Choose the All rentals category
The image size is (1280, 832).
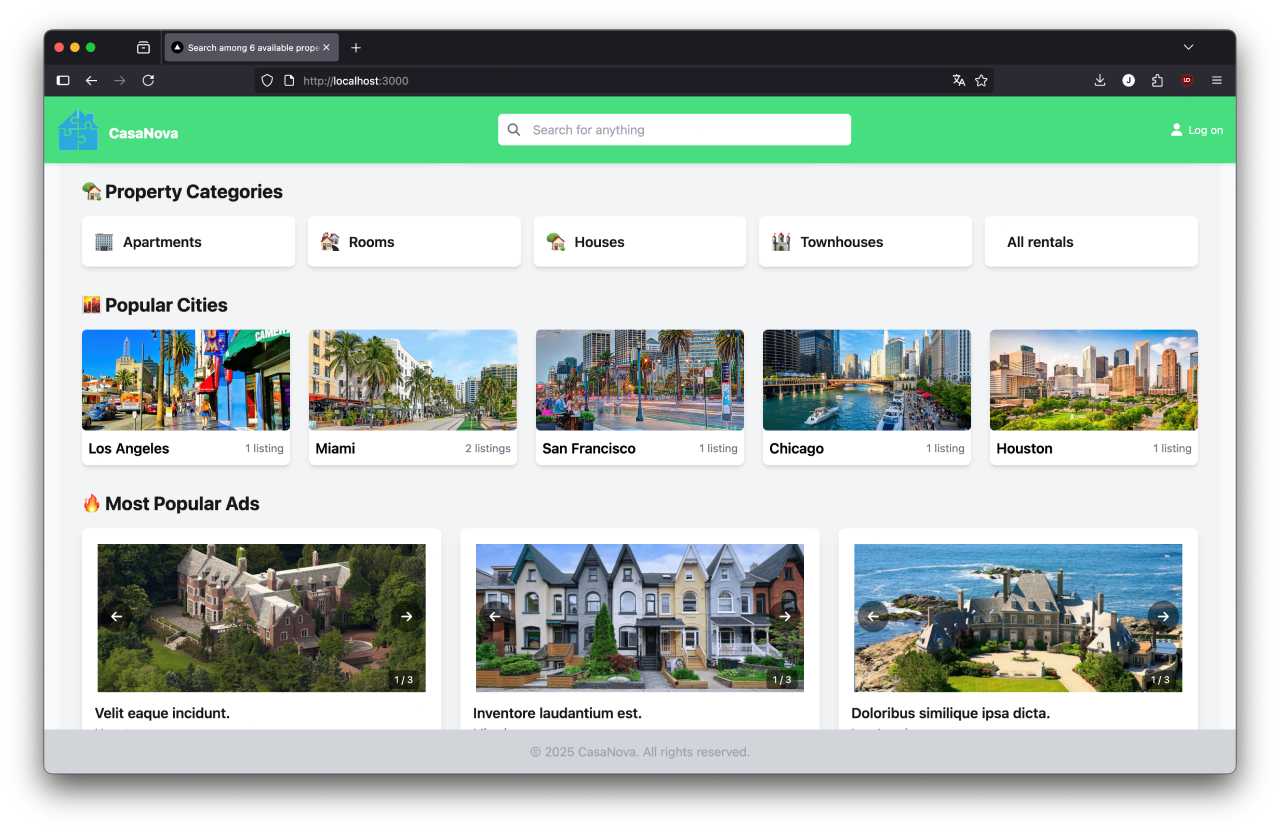[x=1090, y=242]
